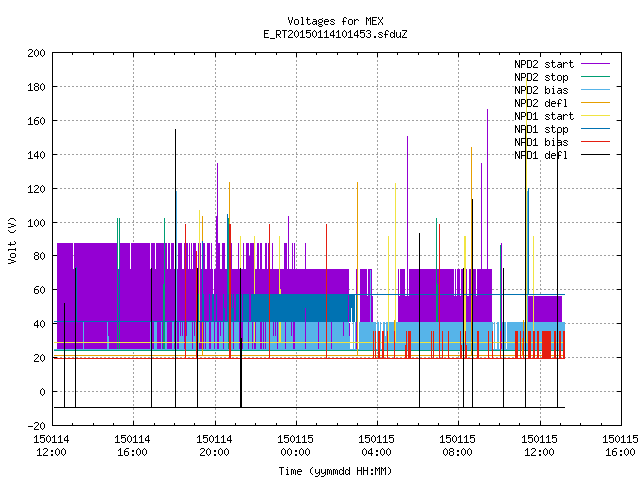Select the NPD1 start legend entry

point(544,116)
